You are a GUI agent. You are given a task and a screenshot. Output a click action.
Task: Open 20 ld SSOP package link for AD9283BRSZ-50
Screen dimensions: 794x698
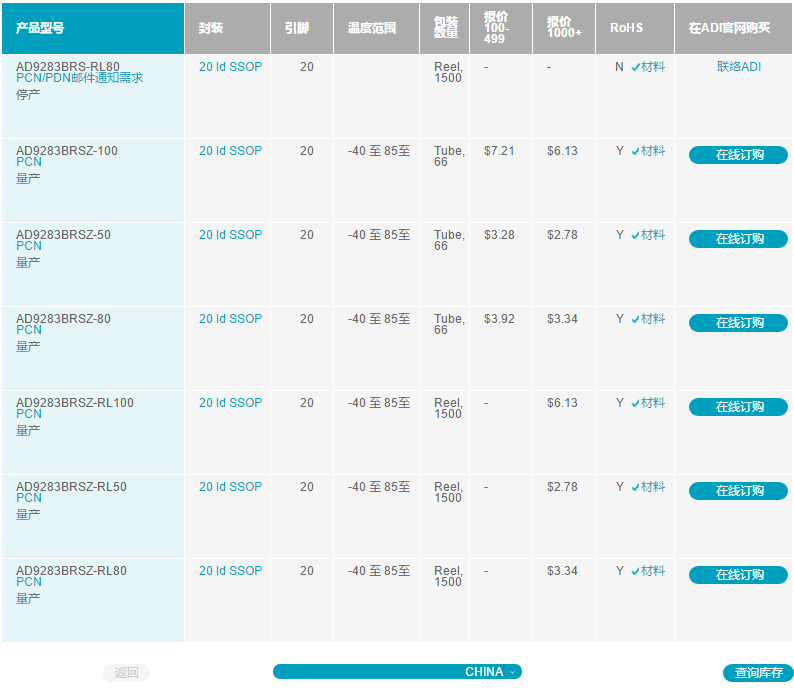(x=230, y=235)
